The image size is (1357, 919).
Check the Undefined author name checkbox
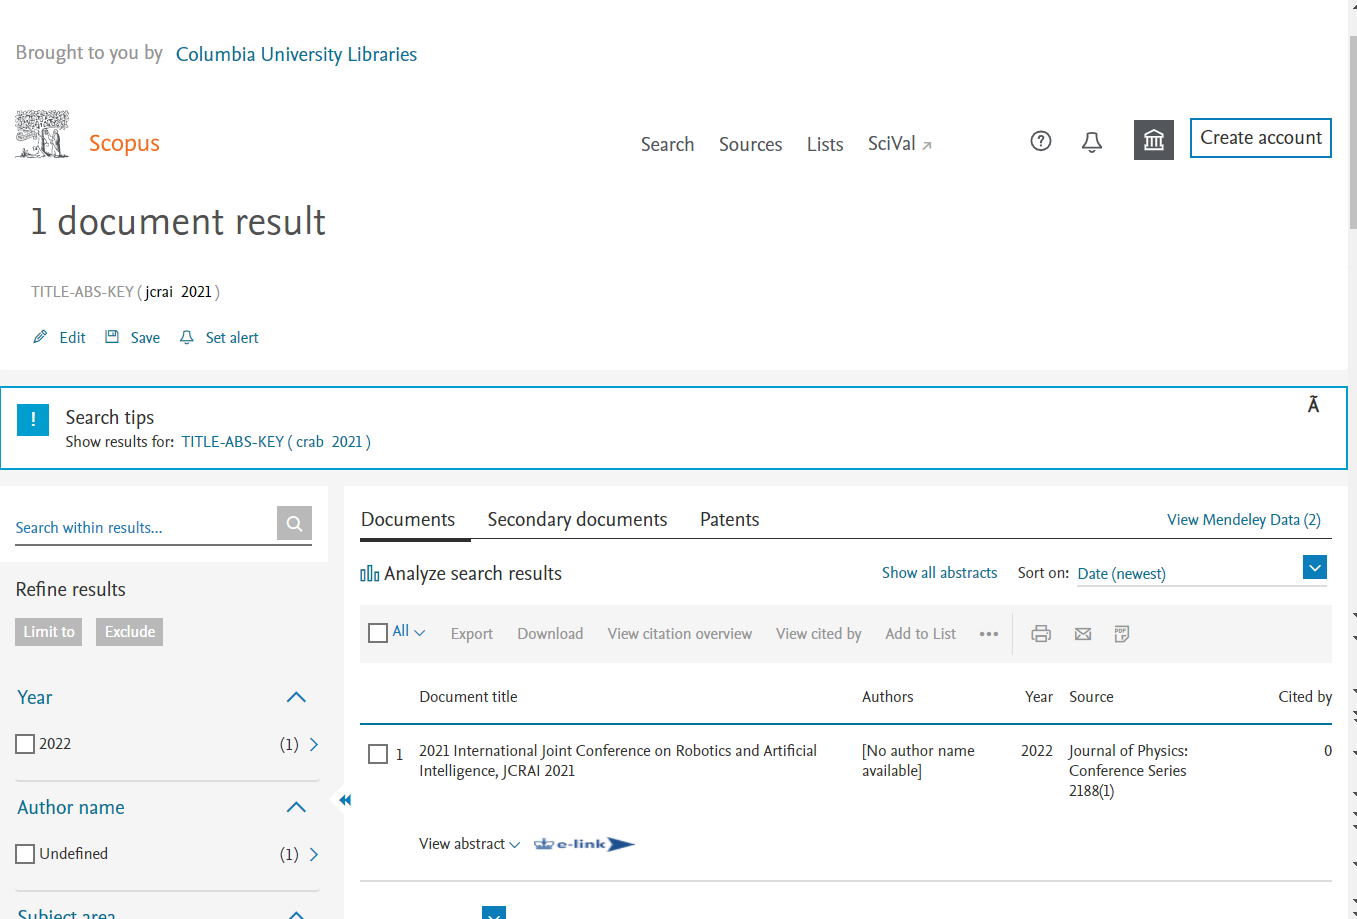pos(26,854)
